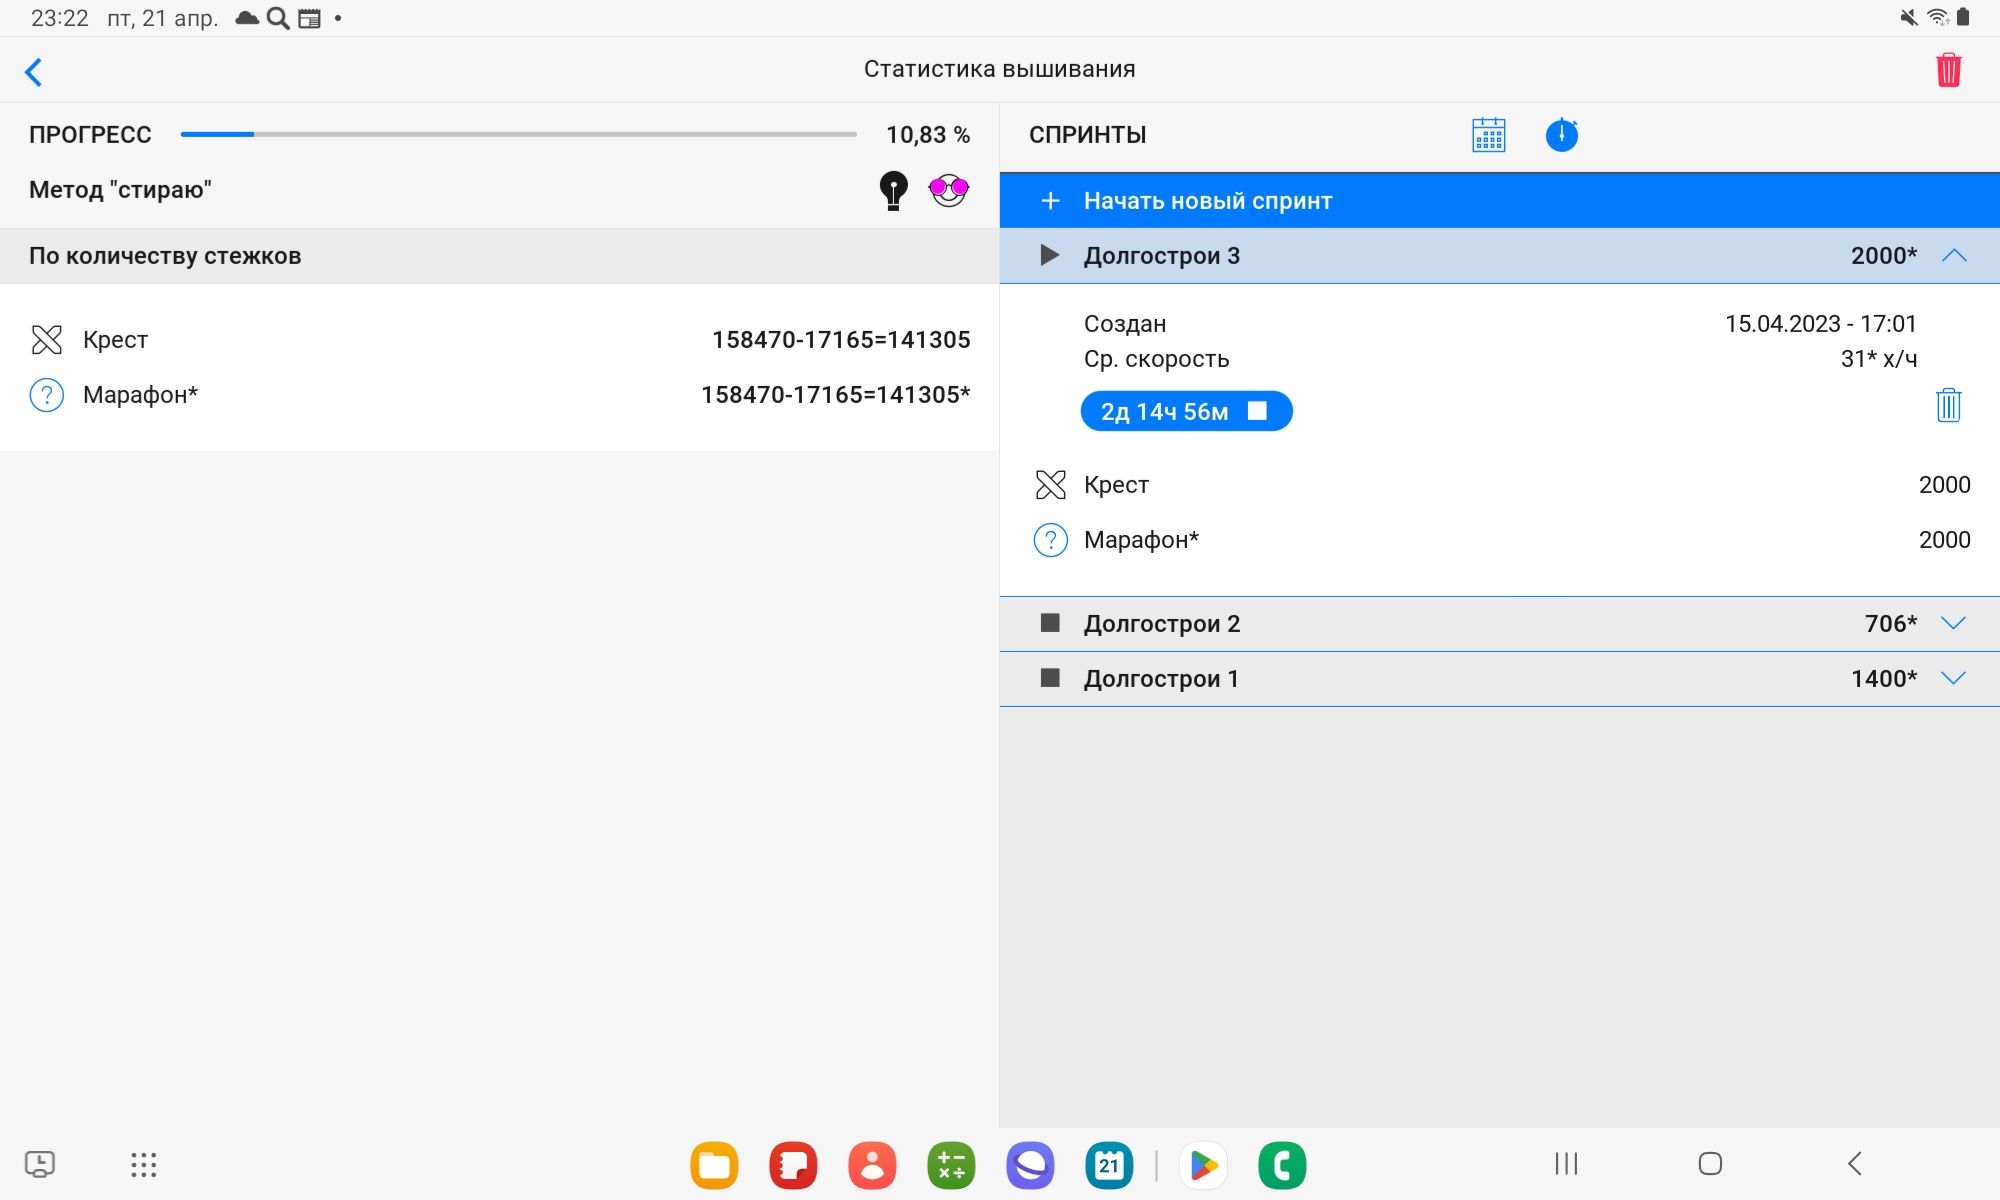Click the ПРОГРЕСС progress bar
This screenshot has height=1200, width=2000.
click(x=518, y=134)
